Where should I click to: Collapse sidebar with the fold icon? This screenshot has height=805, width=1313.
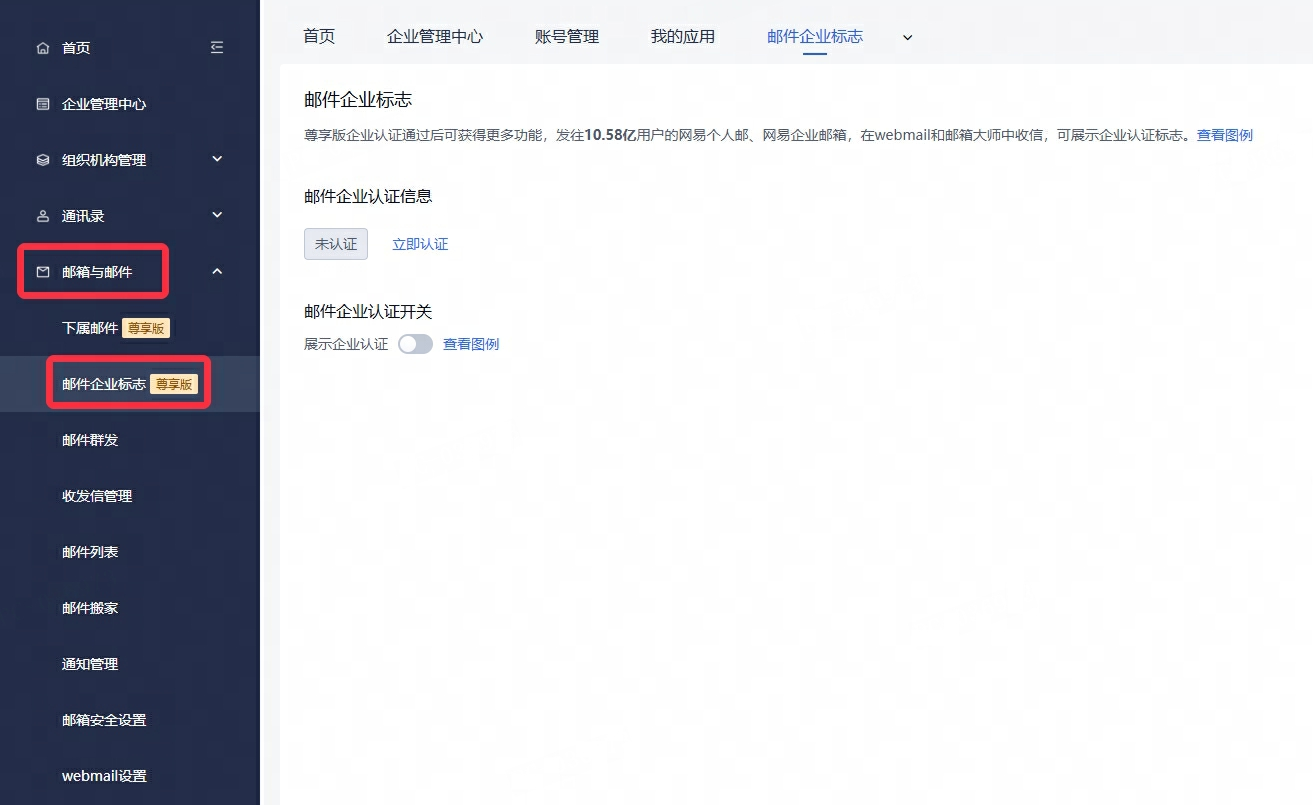point(217,48)
